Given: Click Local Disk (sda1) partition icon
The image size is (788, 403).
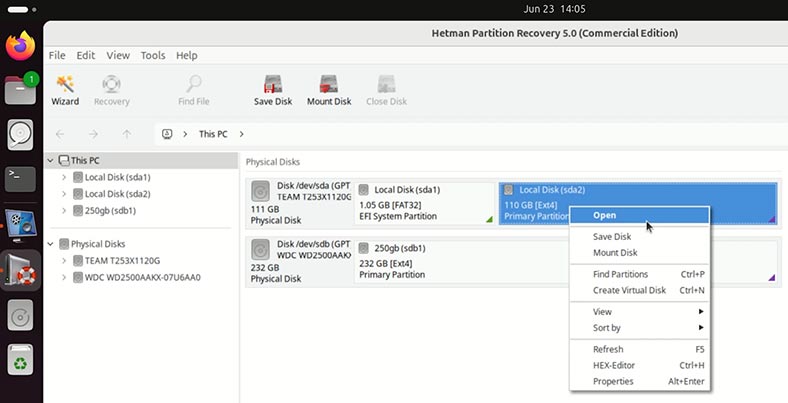Looking at the screenshot, I should (x=363, y=190).
